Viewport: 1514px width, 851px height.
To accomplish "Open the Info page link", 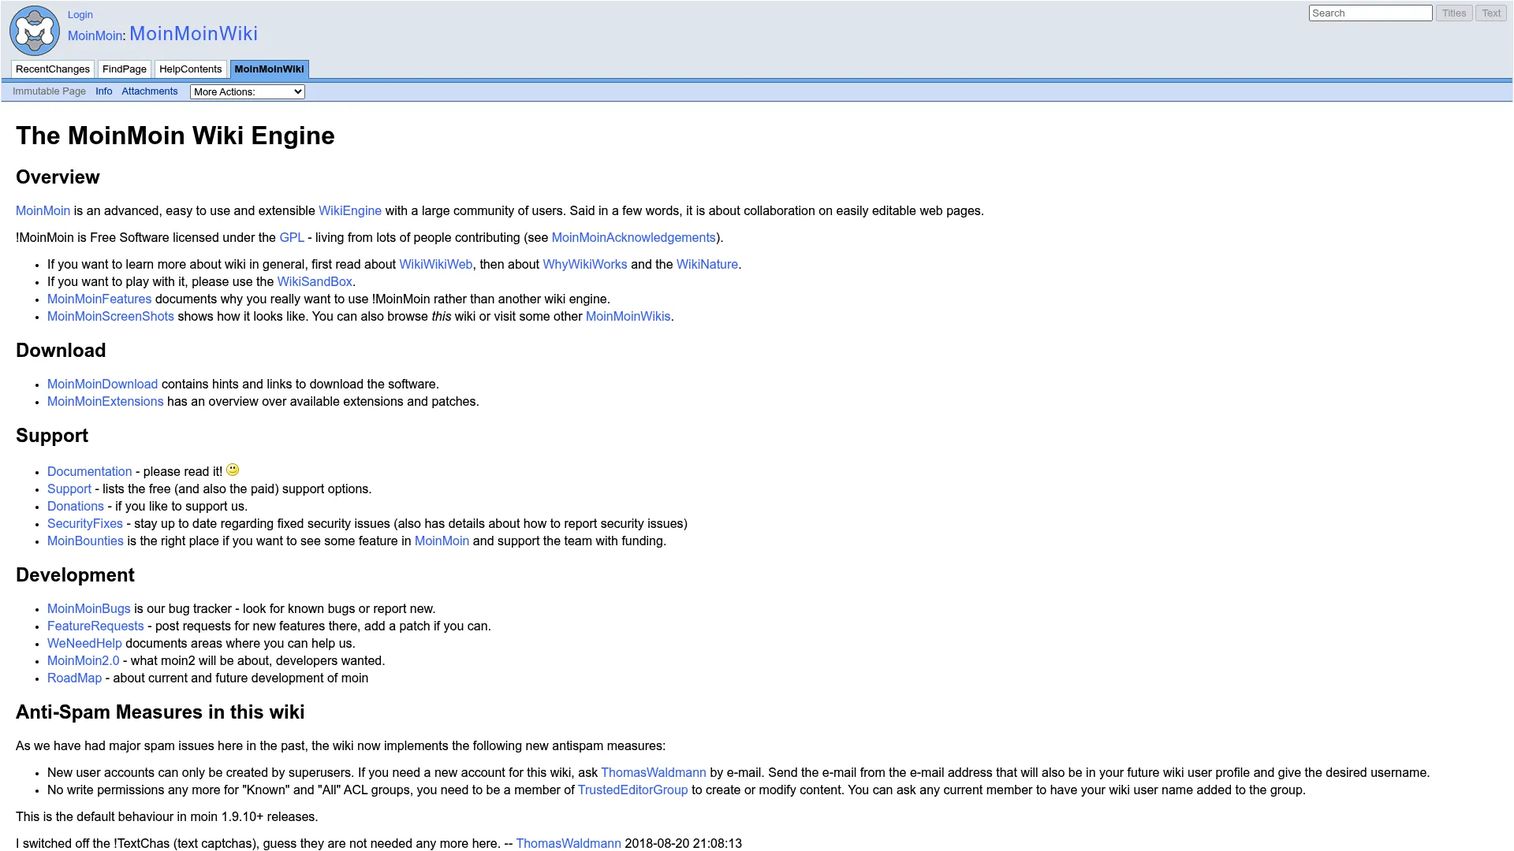I will coord(104,91).
